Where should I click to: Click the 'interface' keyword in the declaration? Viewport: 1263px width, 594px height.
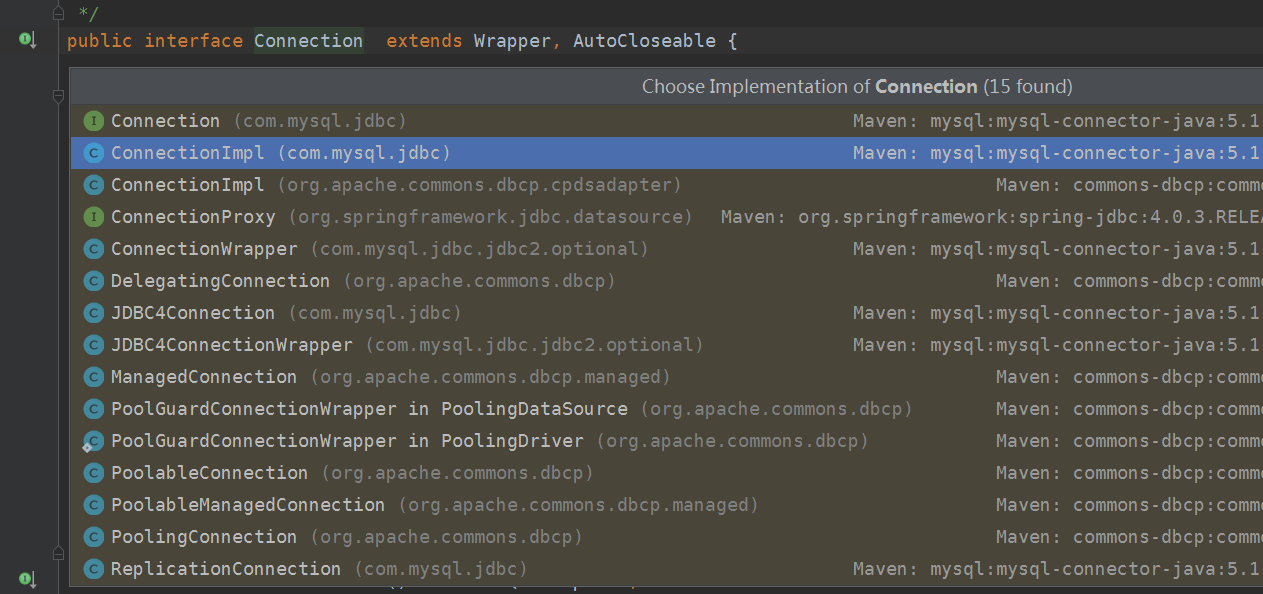[x=194, y=41]
